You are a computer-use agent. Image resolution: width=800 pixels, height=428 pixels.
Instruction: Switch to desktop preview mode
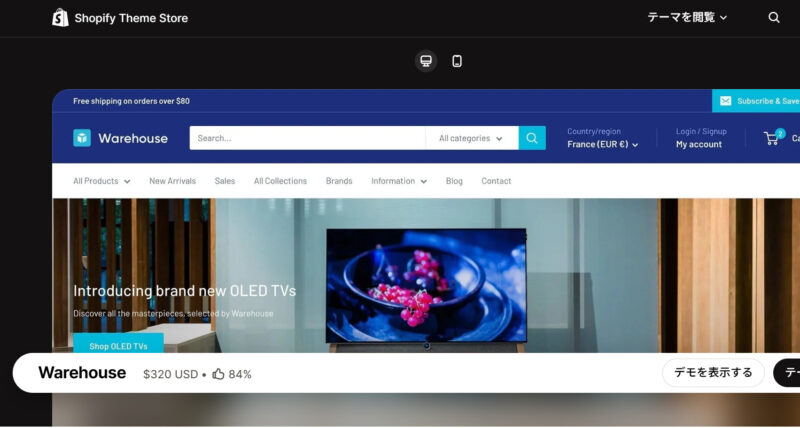(426, 61)
